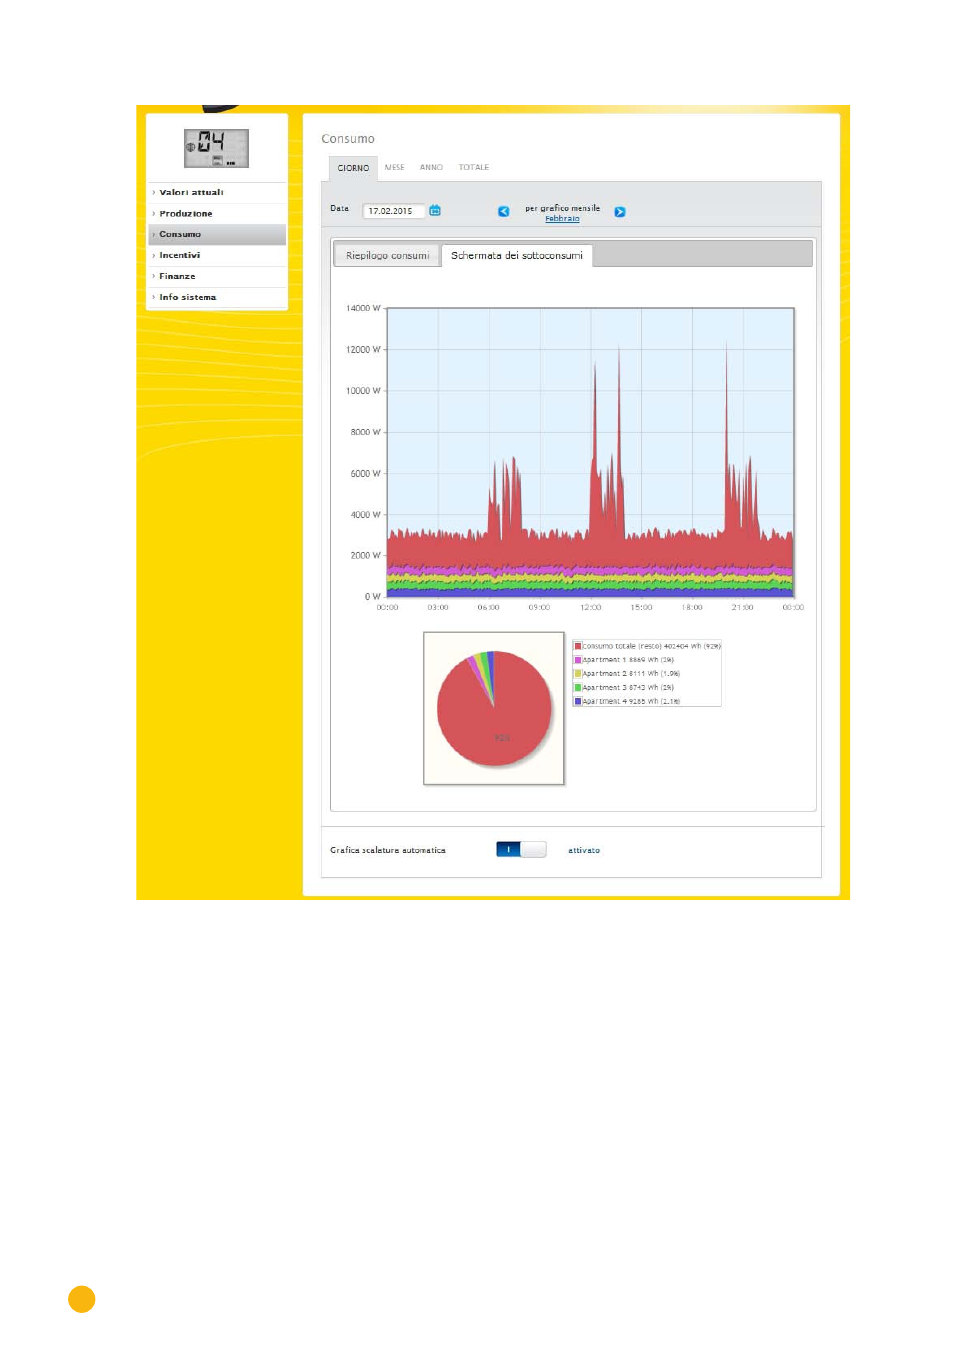
Task: Toggle the Grafica scalatura automatica switch
Action: [521, 850]
